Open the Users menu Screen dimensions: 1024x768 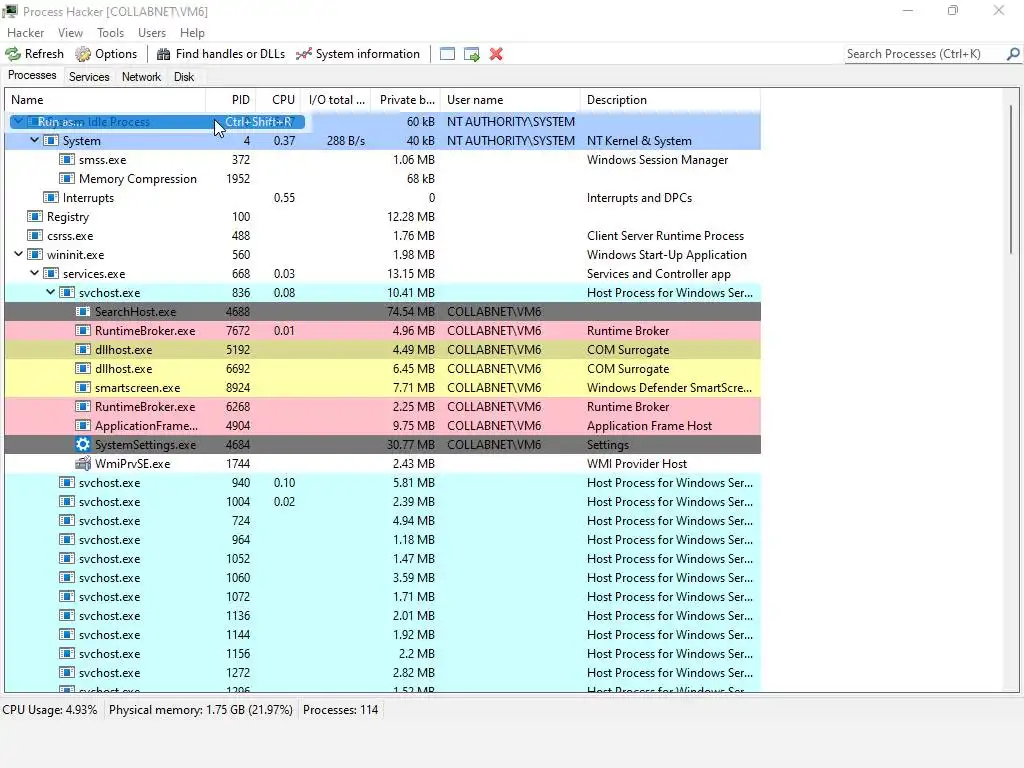click(x=152, y=33)
